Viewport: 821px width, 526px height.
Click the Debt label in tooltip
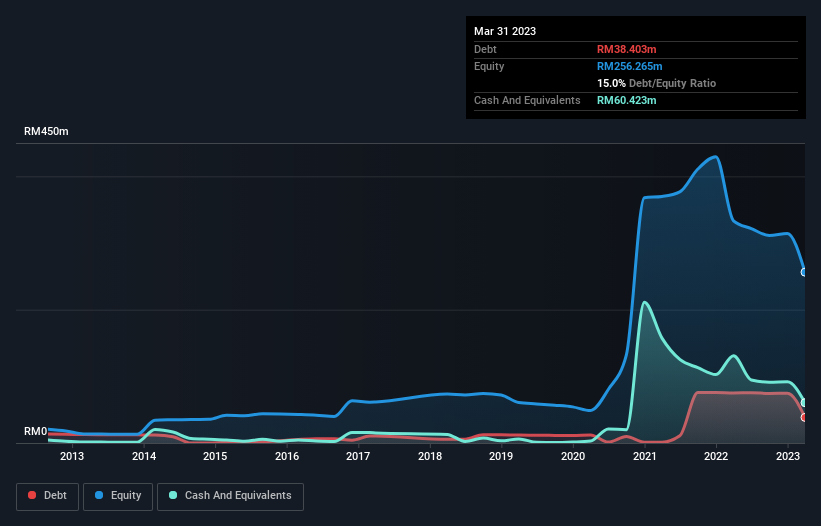[x=485, y=49]
